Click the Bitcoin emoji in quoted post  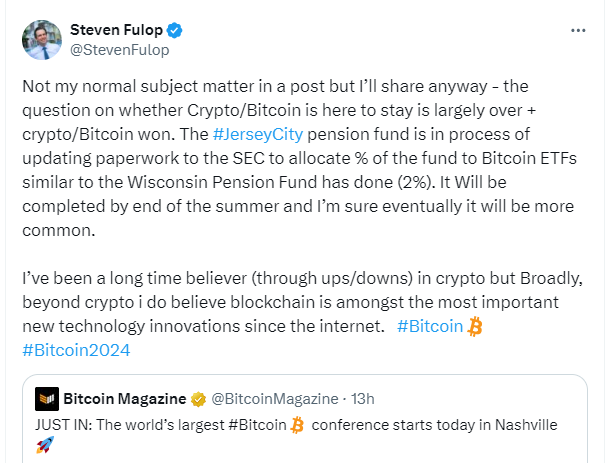(x=297, y=424)
